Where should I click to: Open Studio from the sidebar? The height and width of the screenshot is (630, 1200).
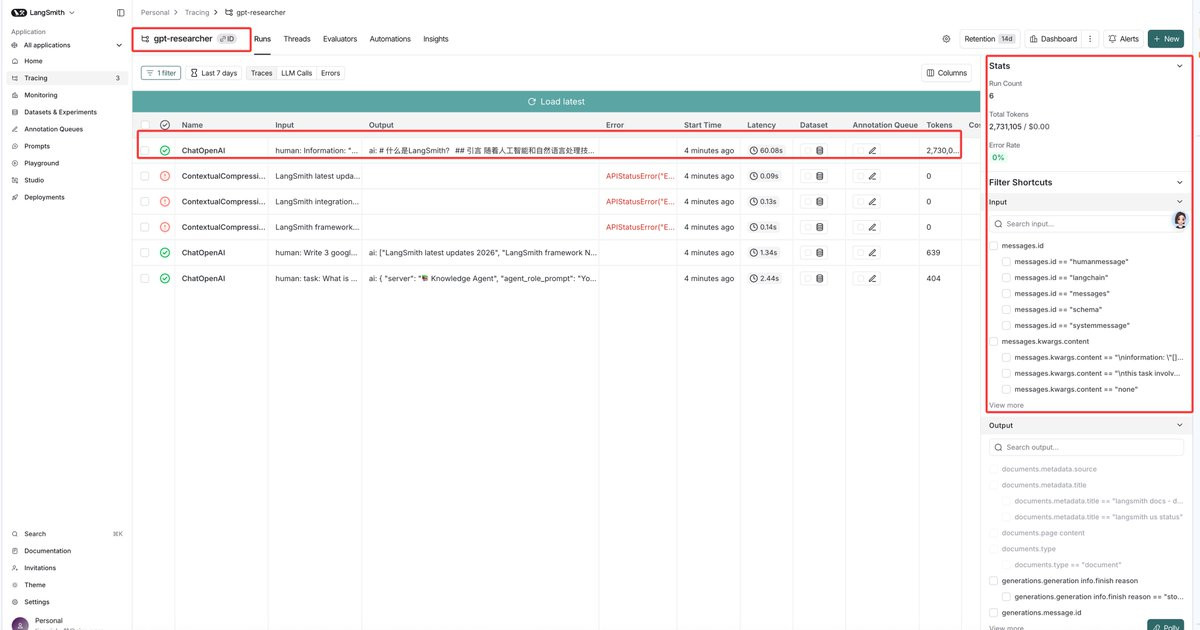(x=34, y=180)
